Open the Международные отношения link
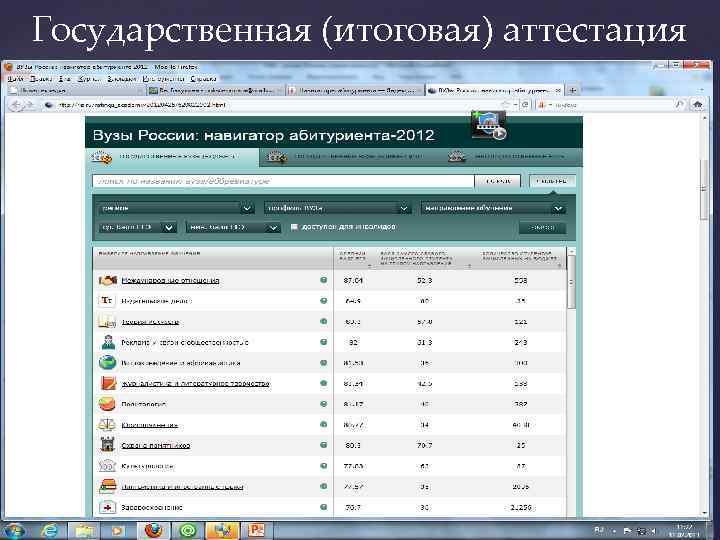 point(170,280)
